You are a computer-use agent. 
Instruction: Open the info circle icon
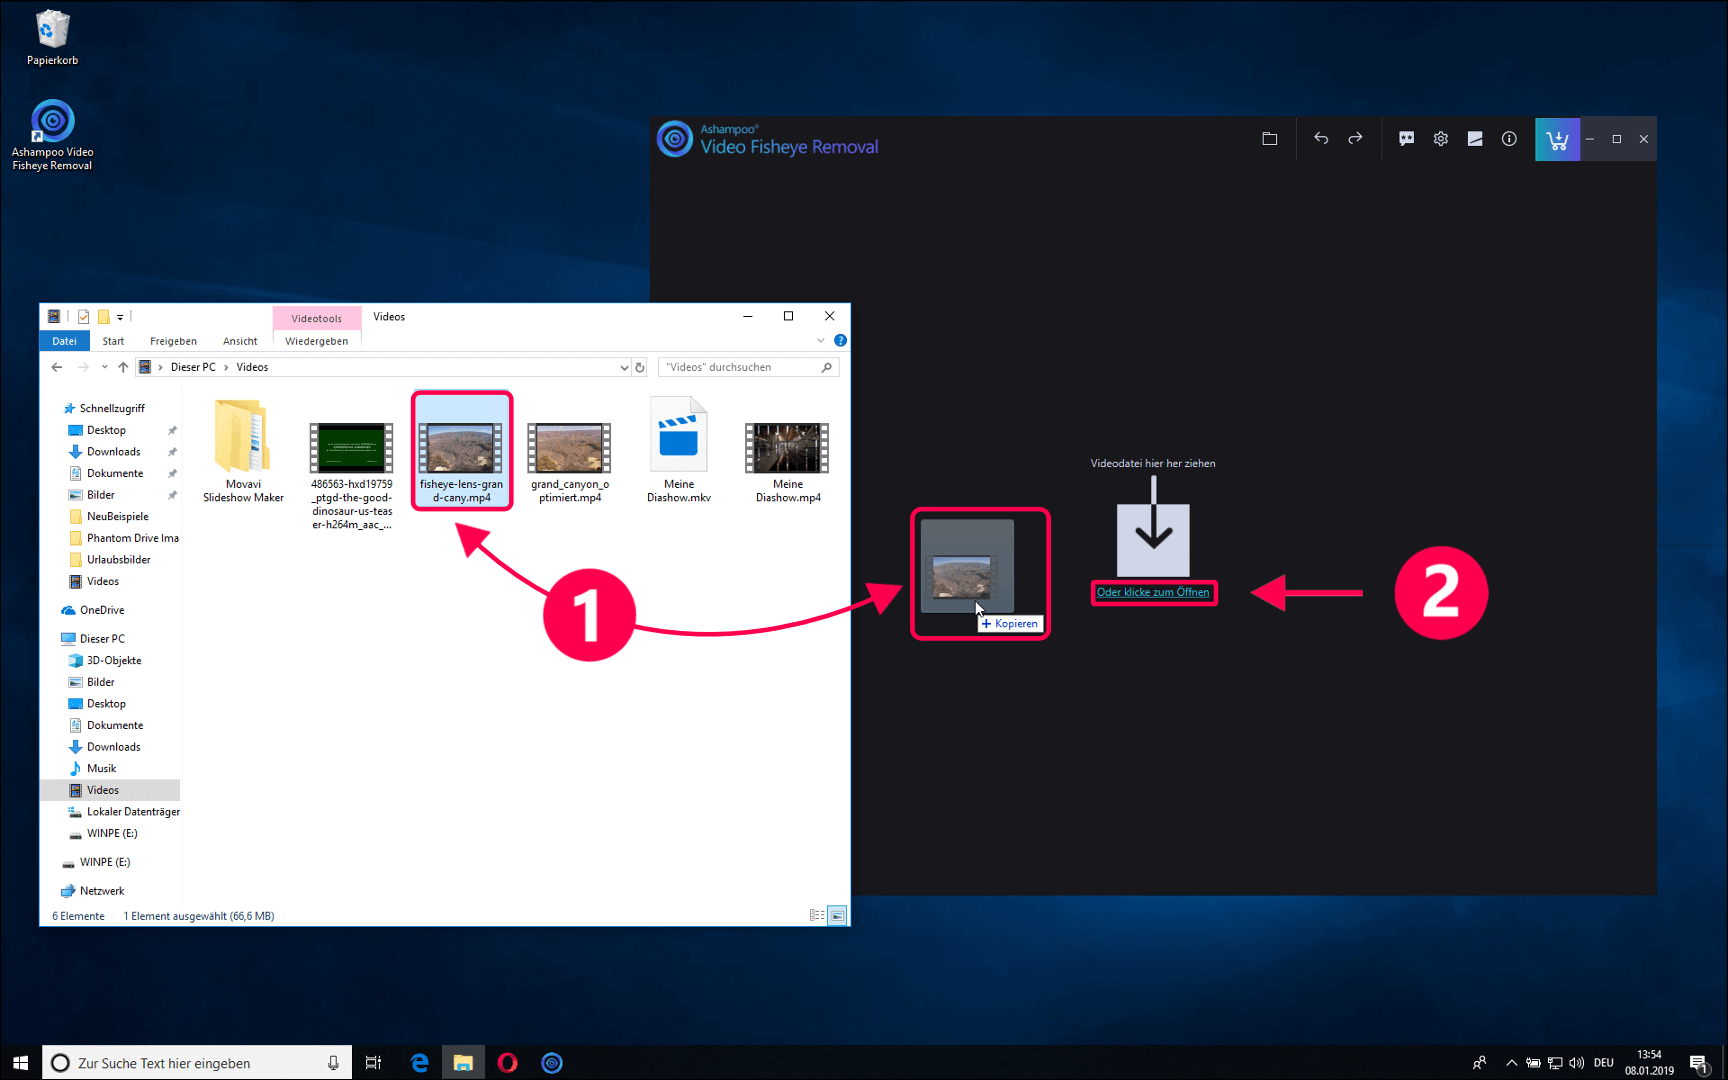click(x=1509, y=139)
